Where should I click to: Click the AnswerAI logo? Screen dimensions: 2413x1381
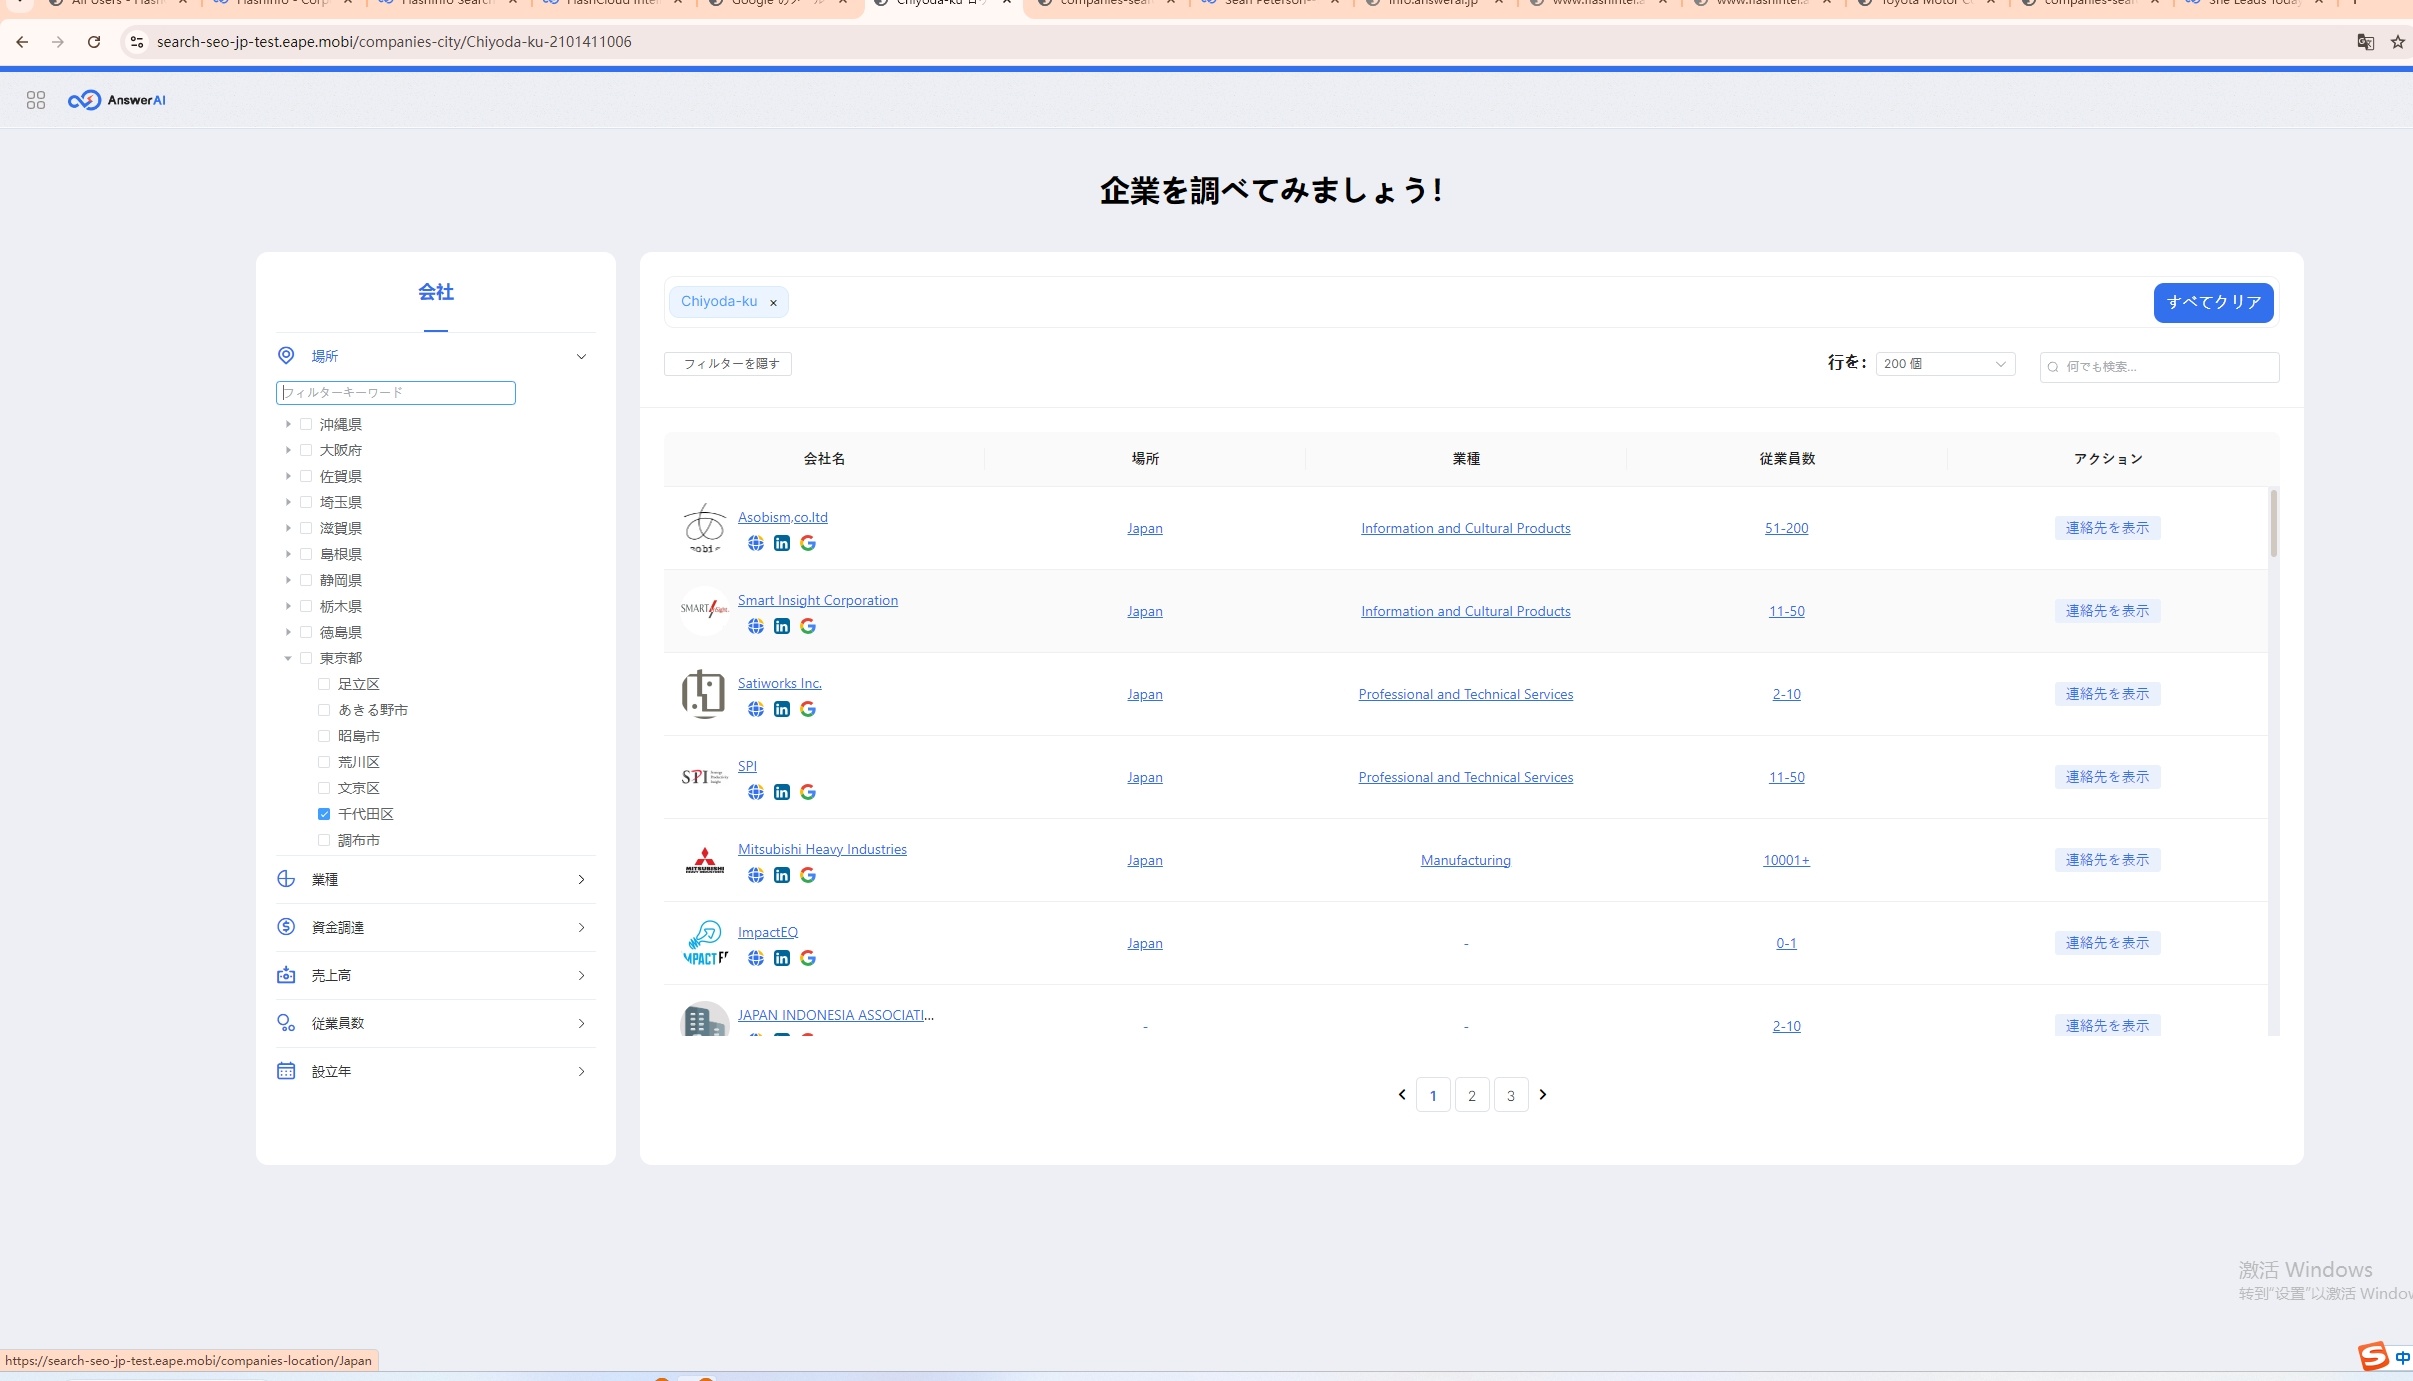pos(117,100)
